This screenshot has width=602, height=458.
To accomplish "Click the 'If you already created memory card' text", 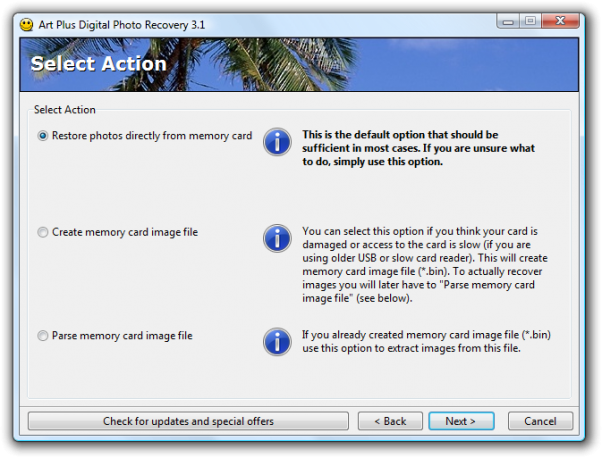I will click(x=426, y=342).
